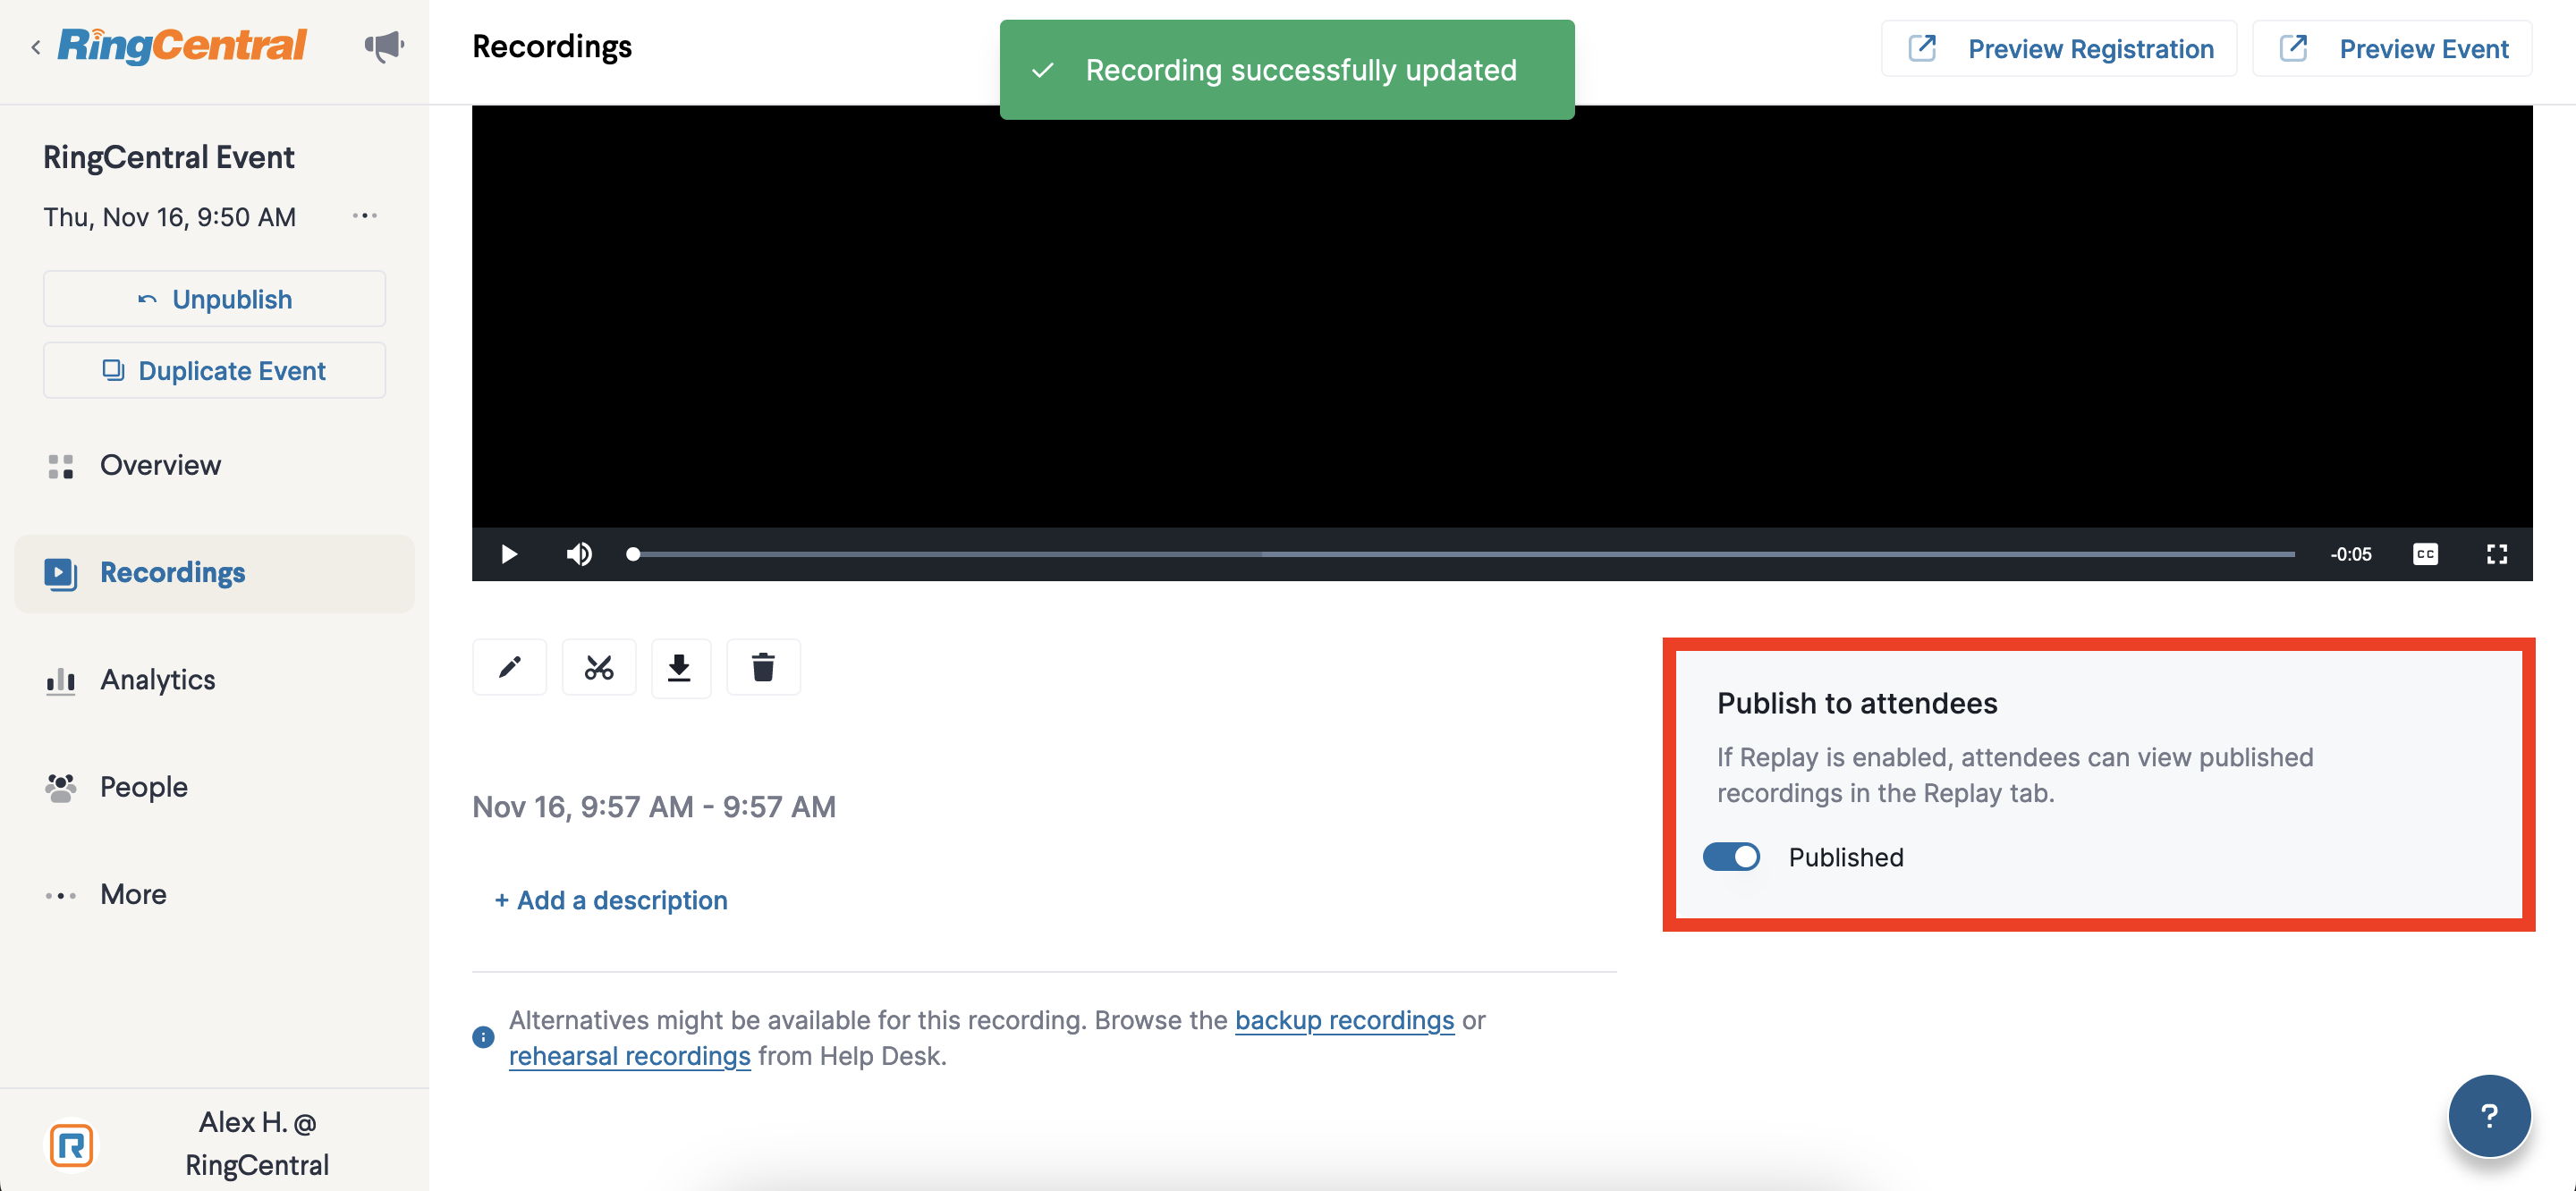Mute the video volume
The width and height of the screenshot is (2576, 1191).
[x=579, y=554]
